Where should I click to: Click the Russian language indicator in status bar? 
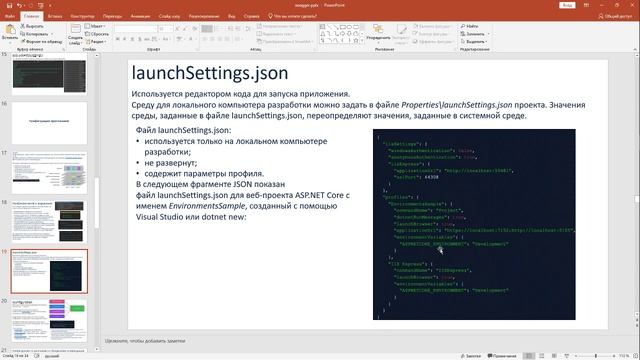click(x=51, y=356)
